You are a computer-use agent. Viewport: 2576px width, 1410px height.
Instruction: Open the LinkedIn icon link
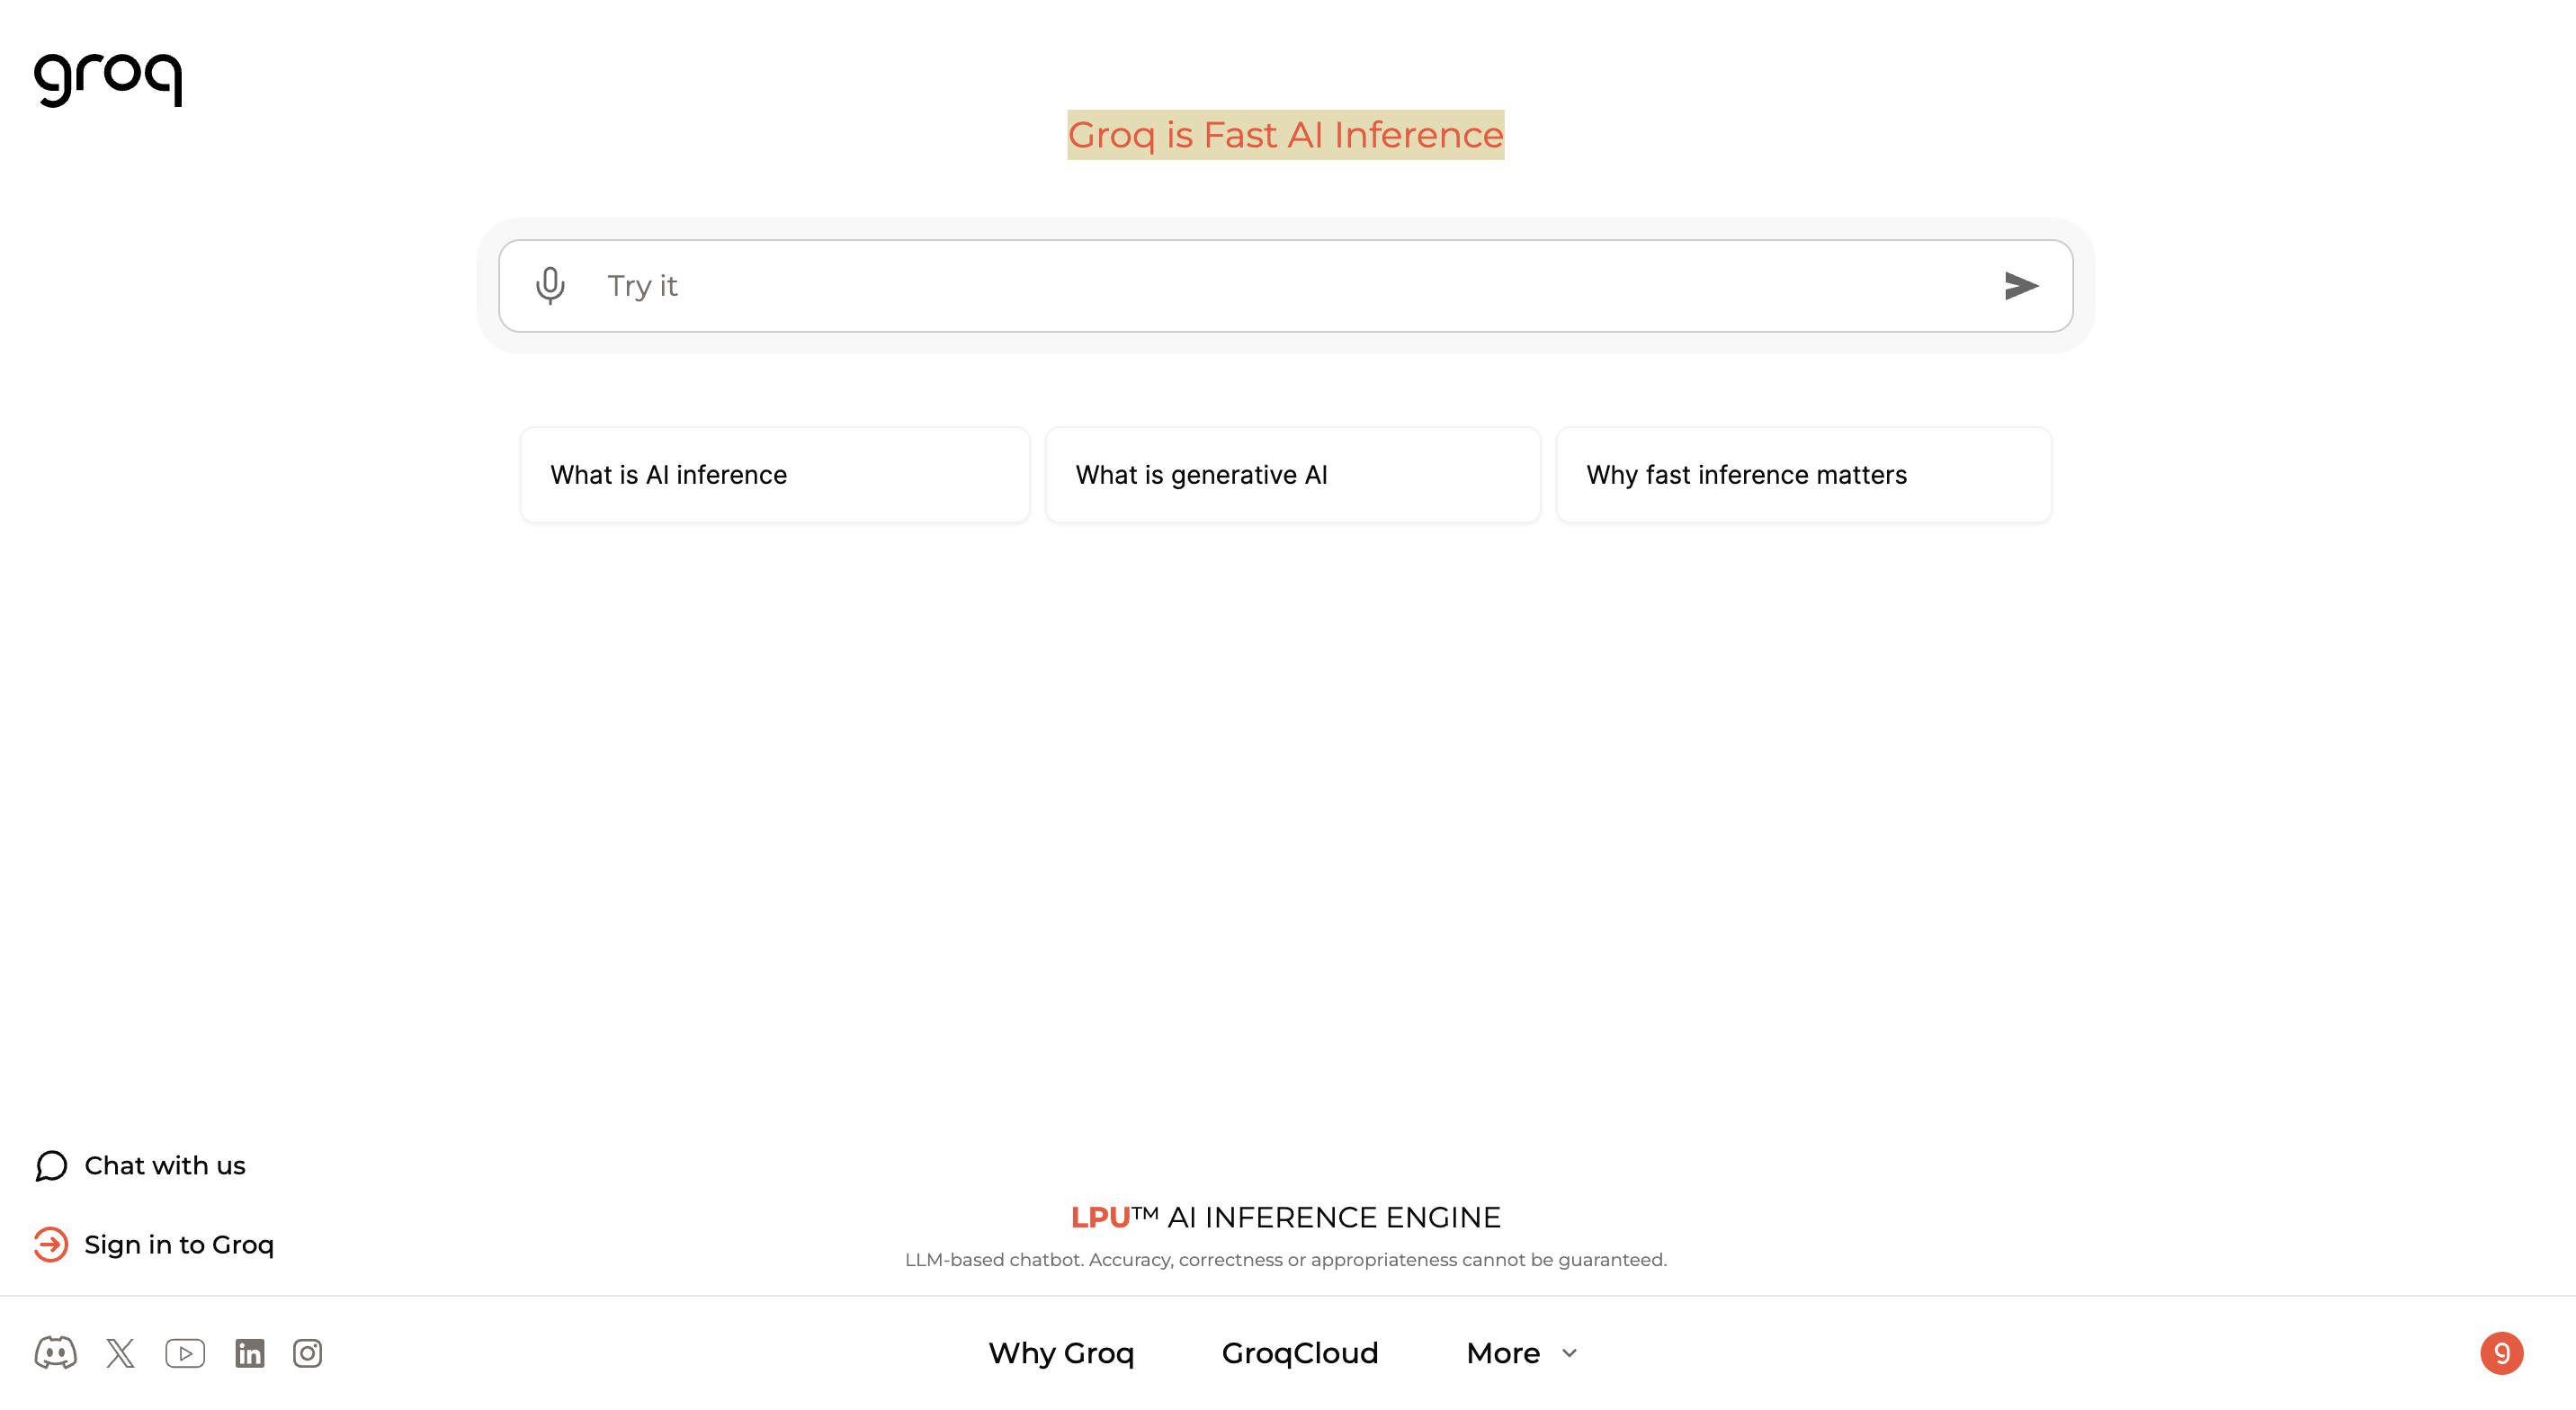click(249, 1353)
